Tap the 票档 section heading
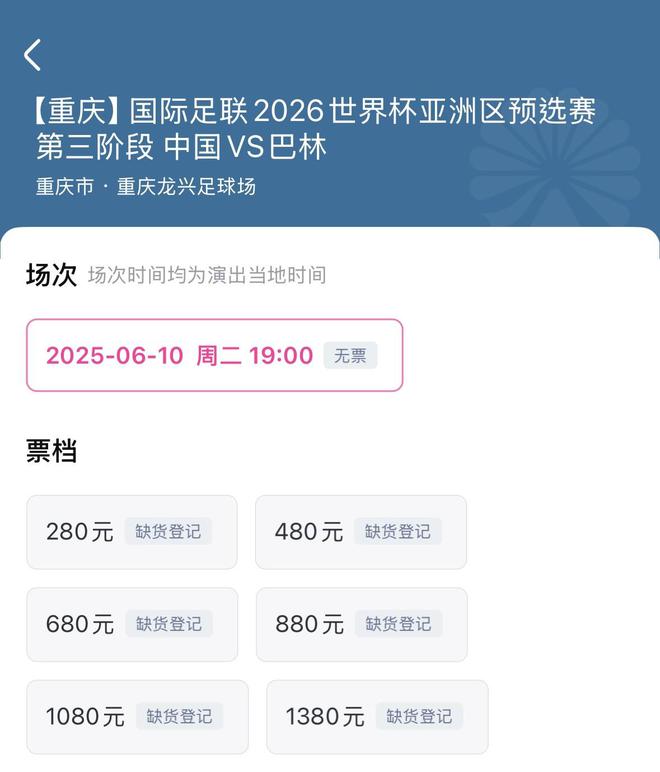 point(51,451)
